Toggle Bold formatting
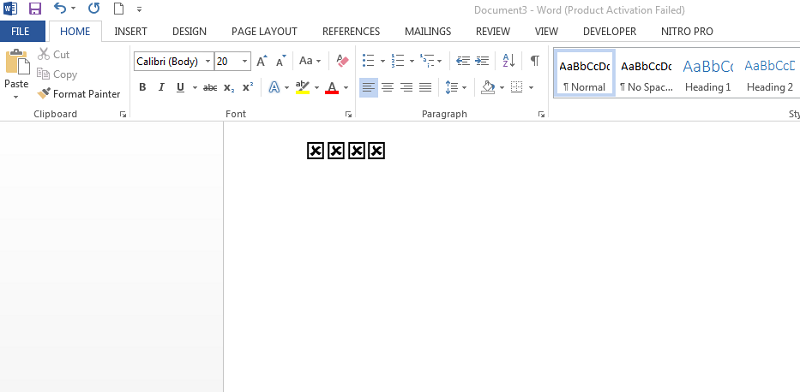Screen dimensions: 800x392 point(142,87)
